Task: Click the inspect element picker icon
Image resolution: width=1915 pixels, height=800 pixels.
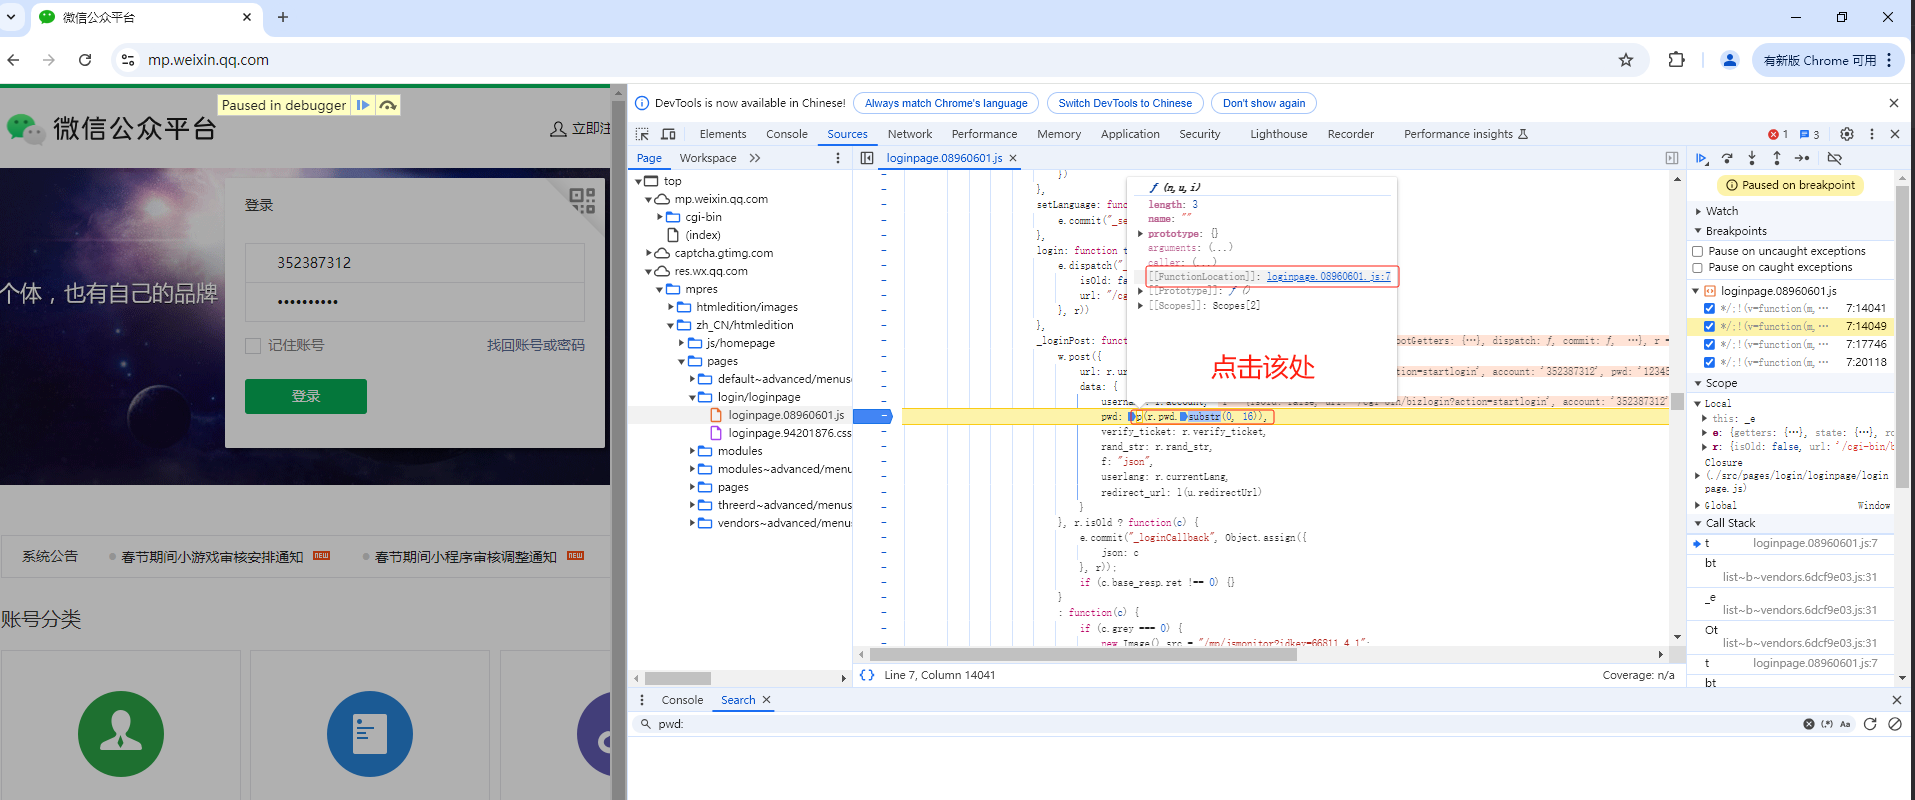Action: click(643, 134)
